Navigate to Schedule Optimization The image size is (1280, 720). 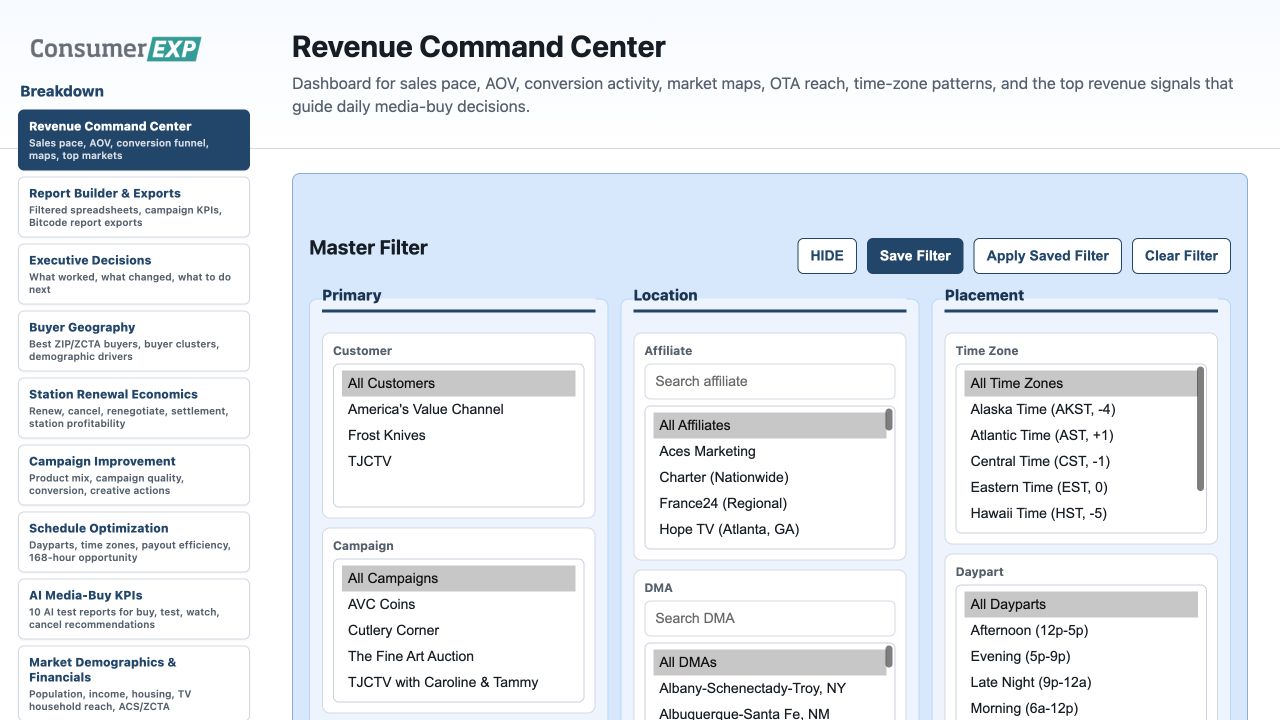click(134, 542)
